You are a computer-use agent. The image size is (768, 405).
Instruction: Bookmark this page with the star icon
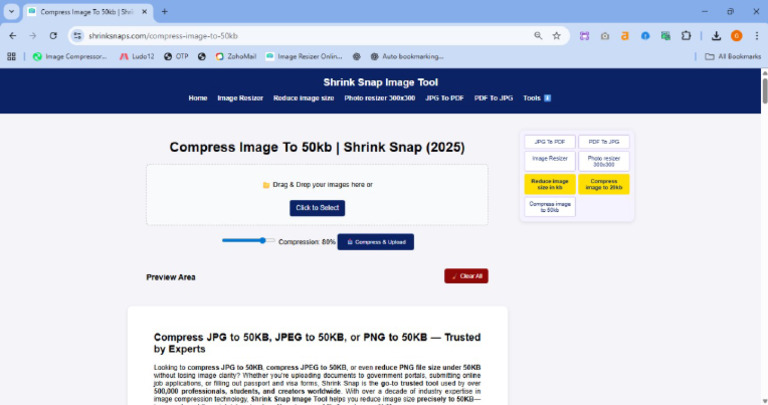556,36
